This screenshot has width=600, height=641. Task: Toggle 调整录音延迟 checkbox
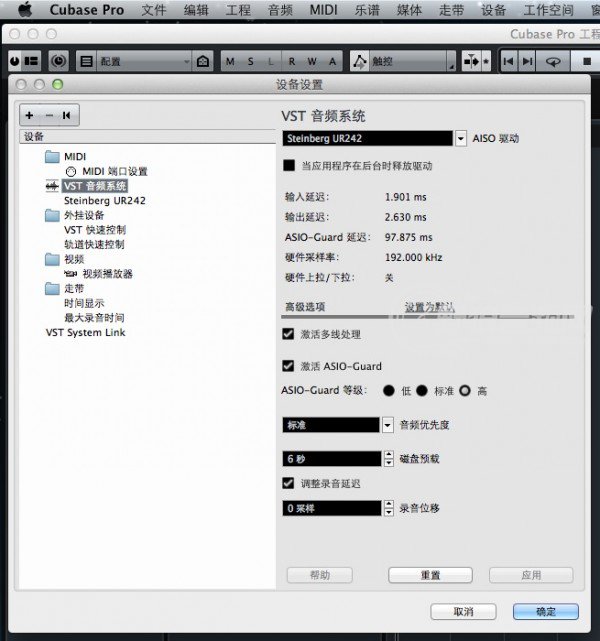(x=288, y=483)
